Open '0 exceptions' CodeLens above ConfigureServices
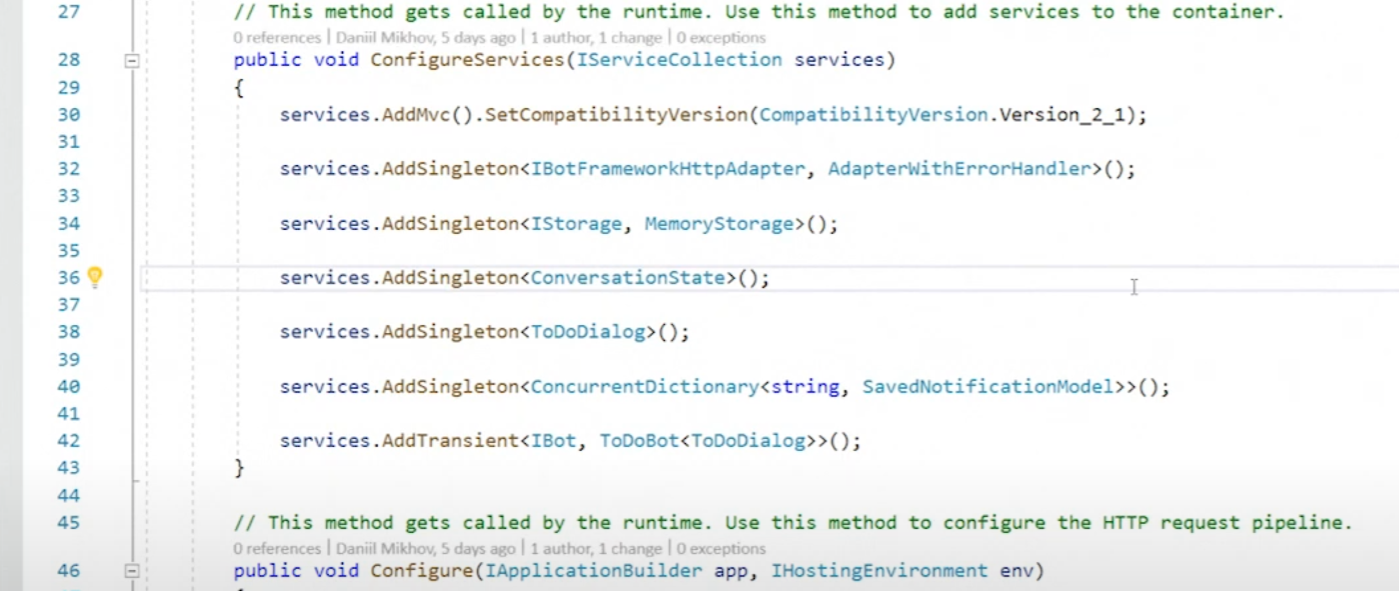Screen dimensions: 1399x591 click(721, 38)
